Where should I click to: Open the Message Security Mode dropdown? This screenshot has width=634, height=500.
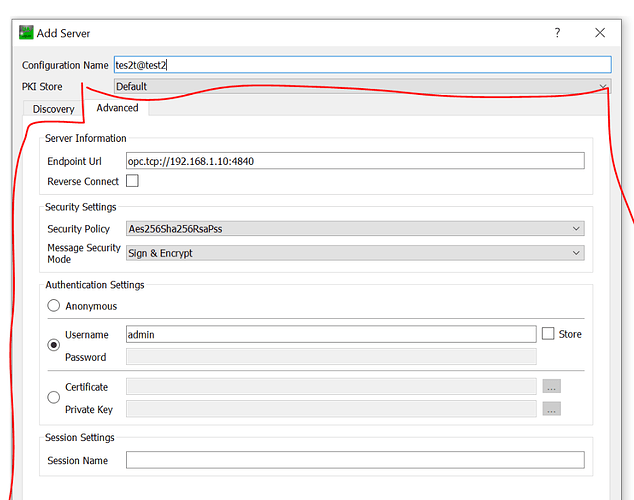click(x=354, y=253)
